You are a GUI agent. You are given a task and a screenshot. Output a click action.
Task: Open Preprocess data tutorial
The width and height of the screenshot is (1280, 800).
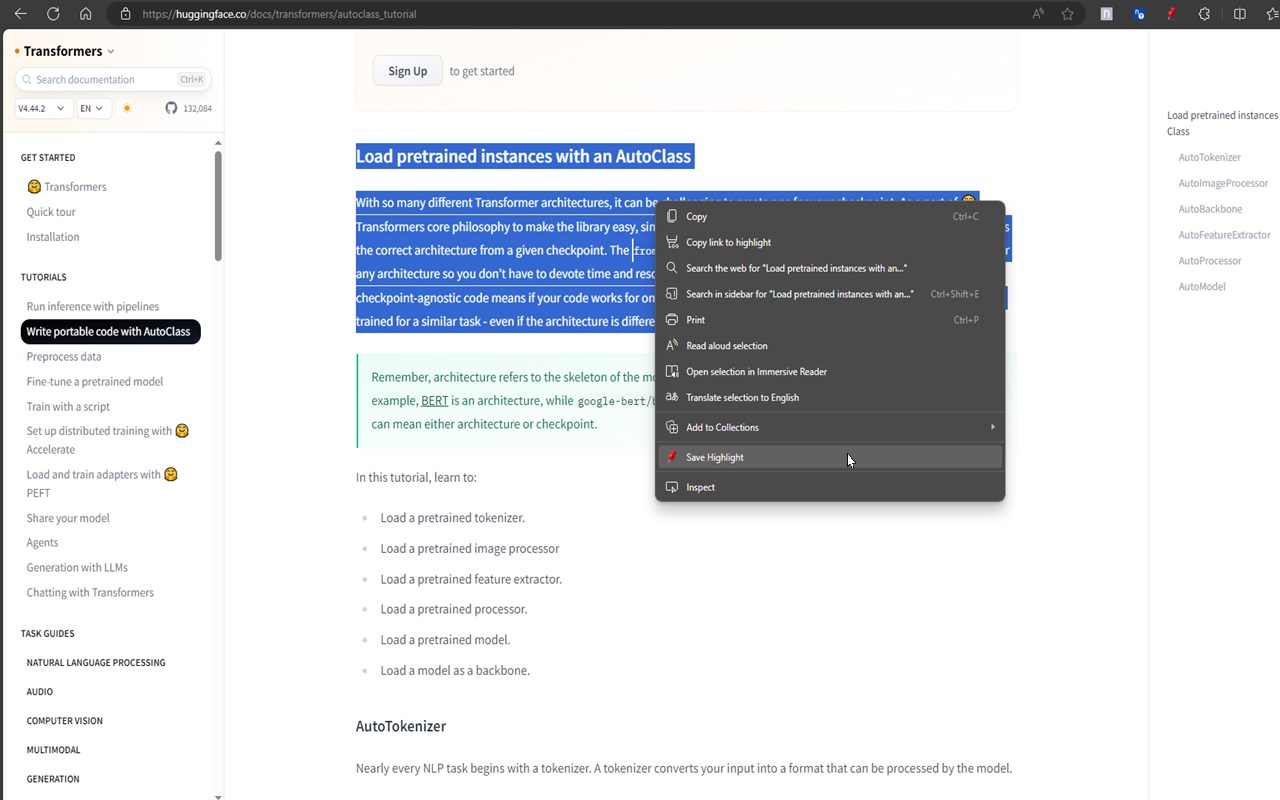[64, 356]
